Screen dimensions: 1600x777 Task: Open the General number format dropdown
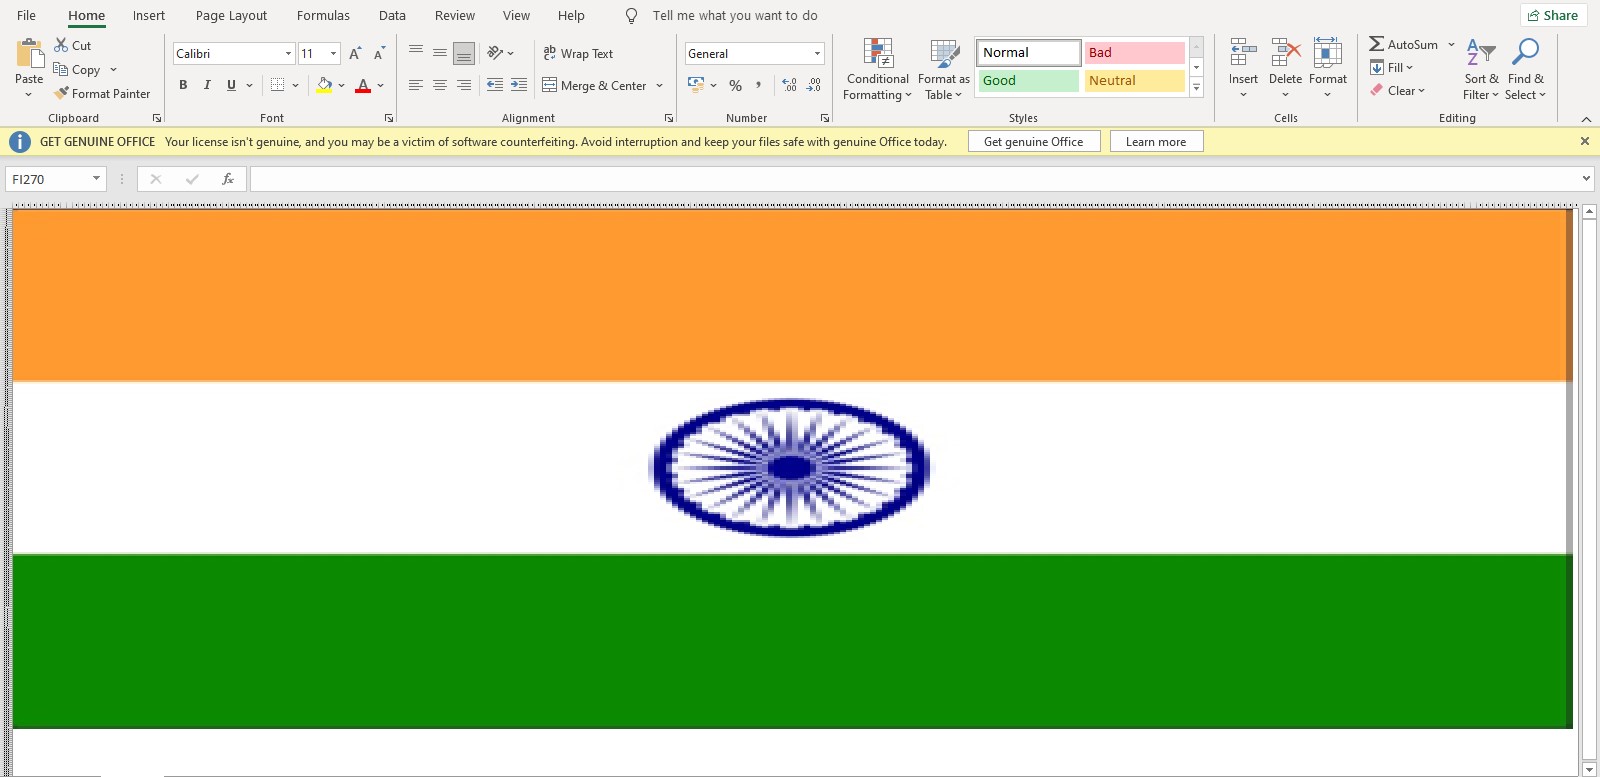817,54
